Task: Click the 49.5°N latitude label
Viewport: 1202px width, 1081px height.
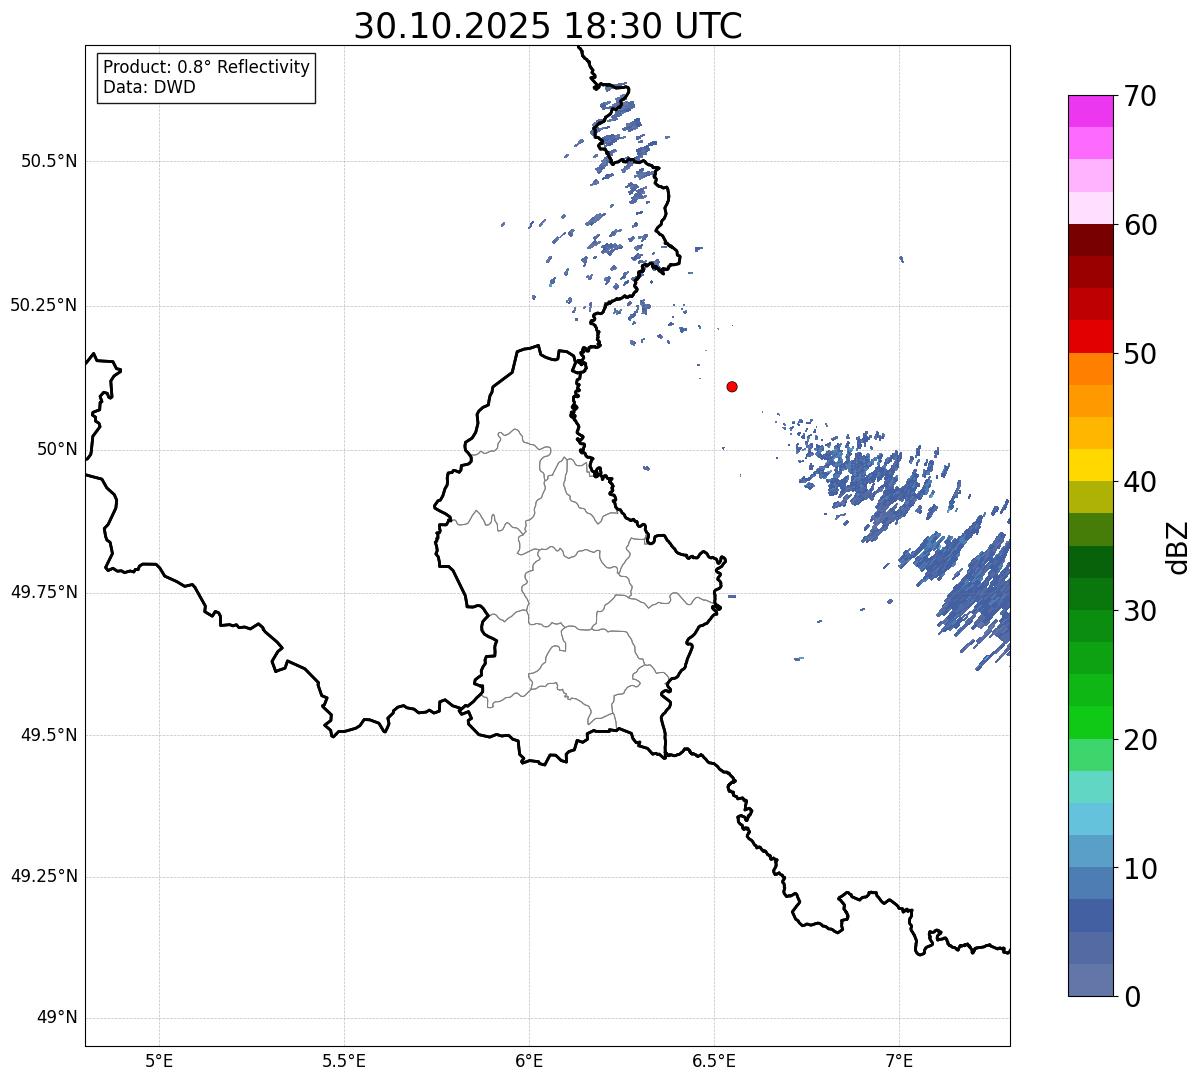Action: point(48,735)
